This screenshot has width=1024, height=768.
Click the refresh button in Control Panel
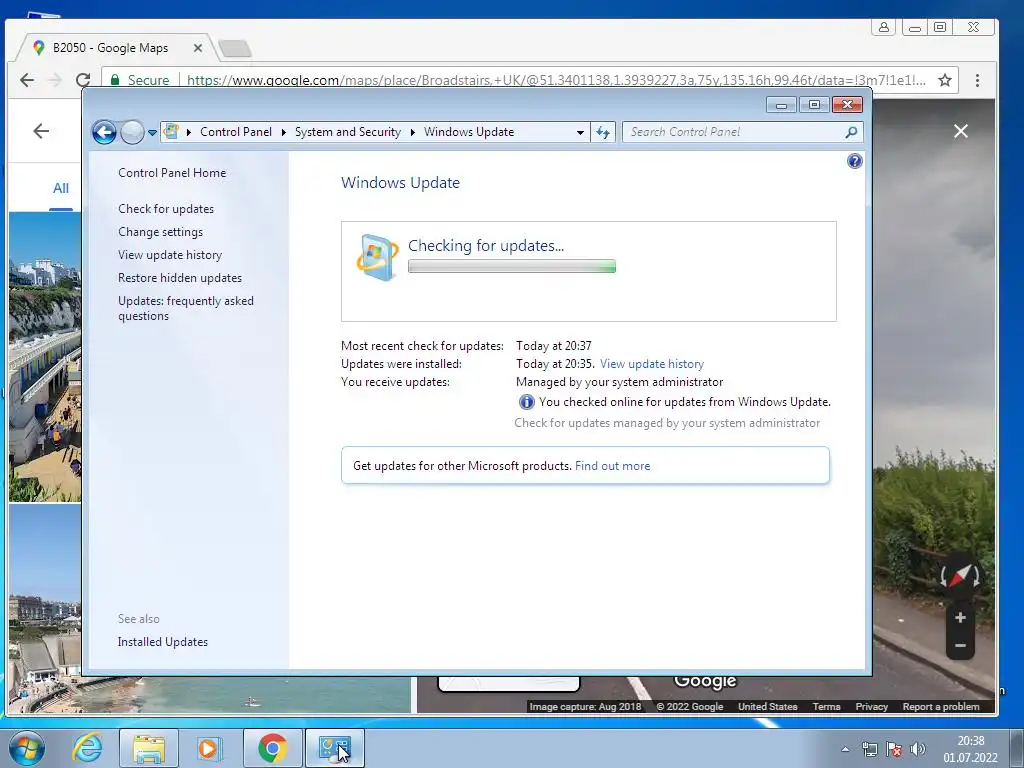pos(603,133)
